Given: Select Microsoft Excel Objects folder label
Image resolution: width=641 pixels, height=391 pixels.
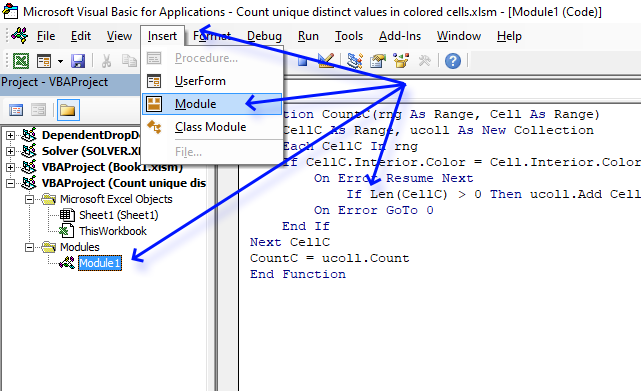Looking at the screenshot, I should click(x=116, y=199).
